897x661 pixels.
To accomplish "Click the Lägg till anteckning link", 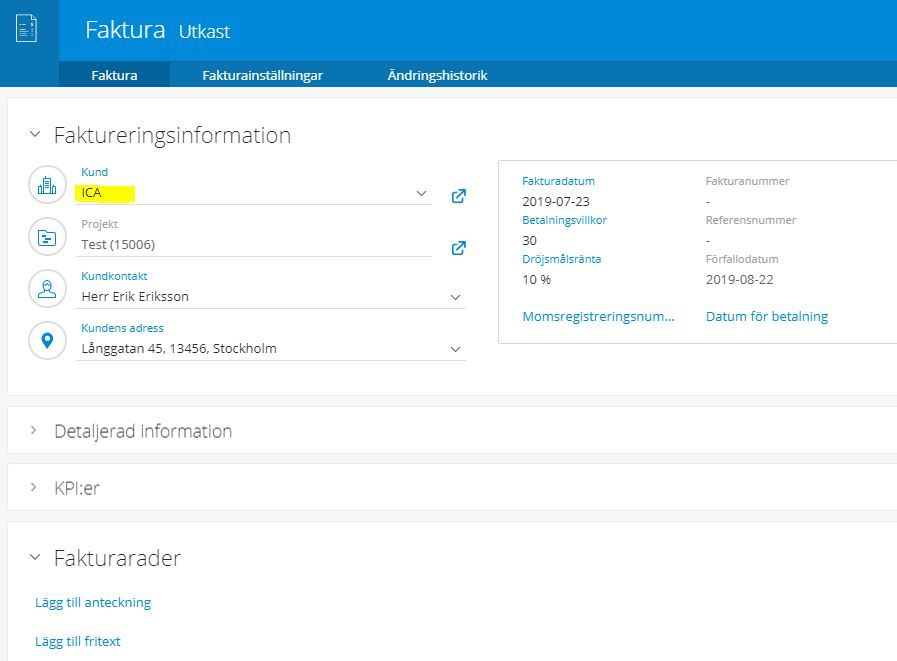I will tap(93, 603).
